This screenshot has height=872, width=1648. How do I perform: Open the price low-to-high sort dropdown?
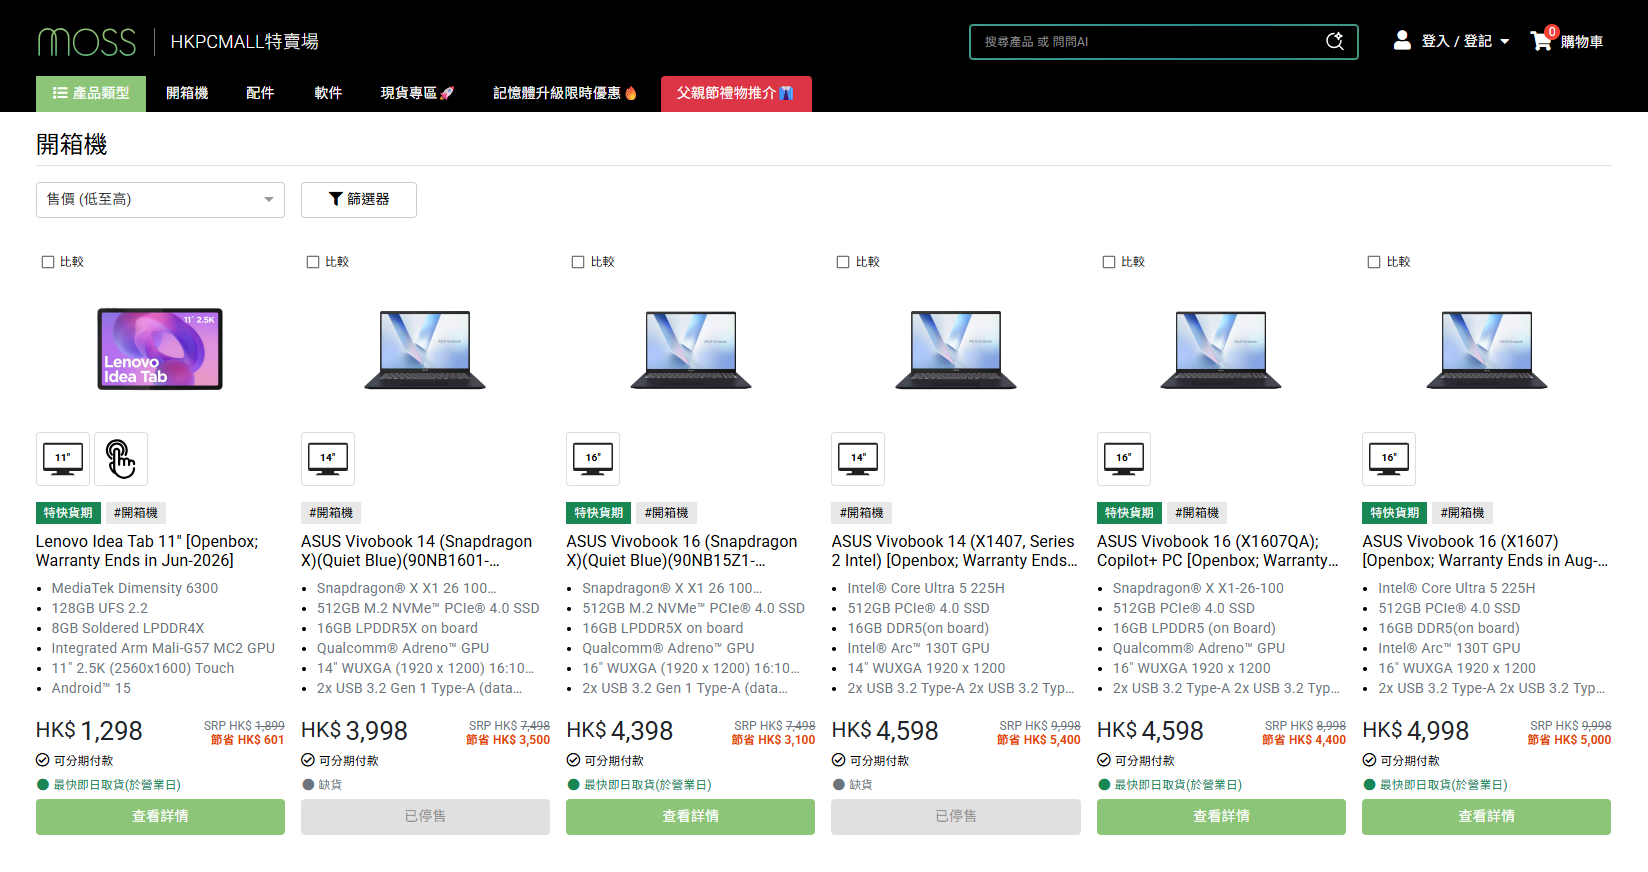tap(160, 200)
